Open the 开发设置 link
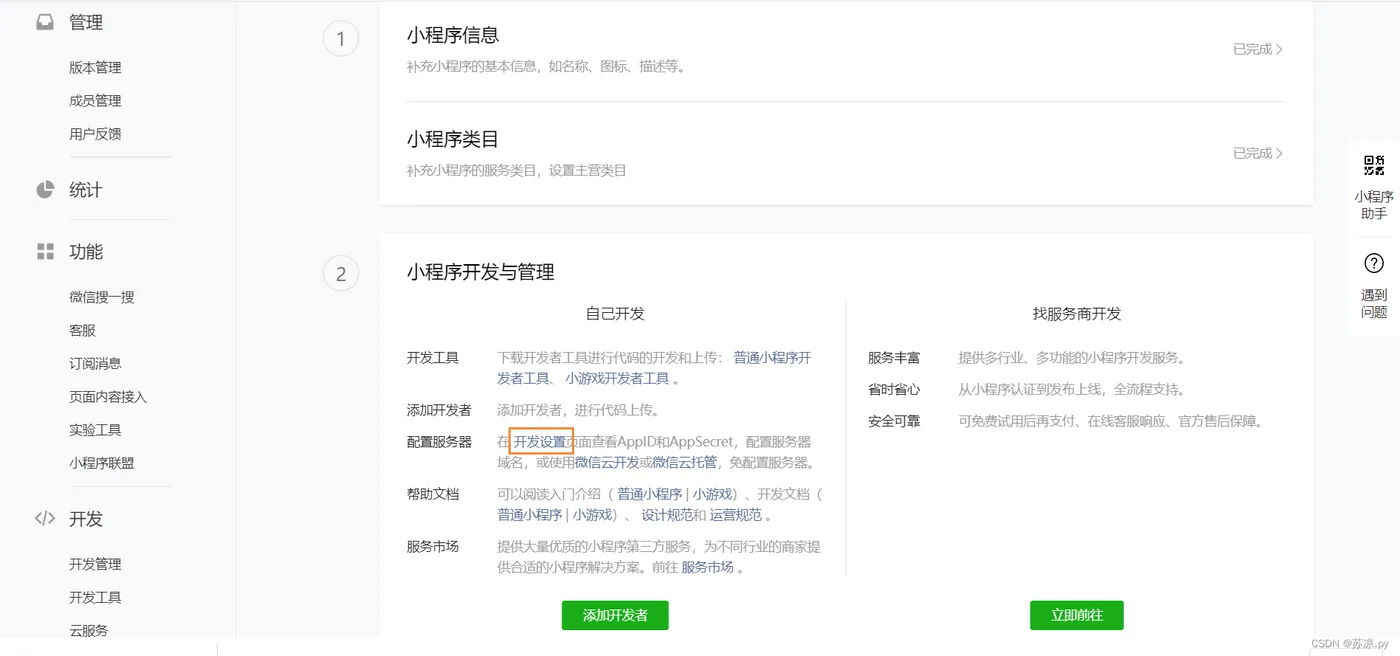 [x=540, y=441]
